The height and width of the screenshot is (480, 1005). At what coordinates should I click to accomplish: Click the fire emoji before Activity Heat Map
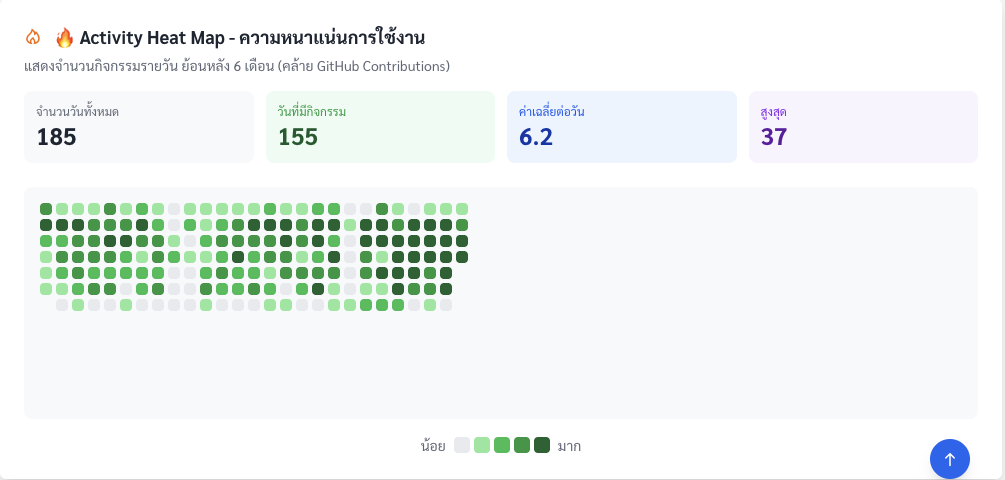pyautogui.click(x=65, y=38)
